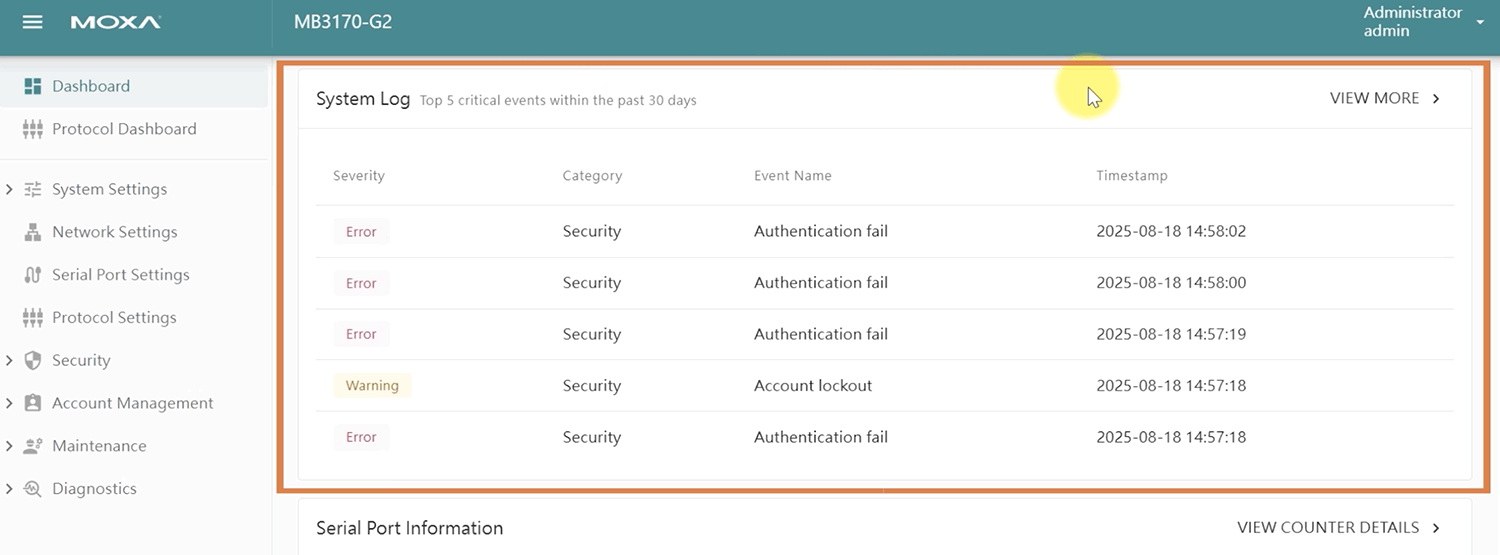
Task: Click the Protocol Dashboard icon
Action: 32,129
